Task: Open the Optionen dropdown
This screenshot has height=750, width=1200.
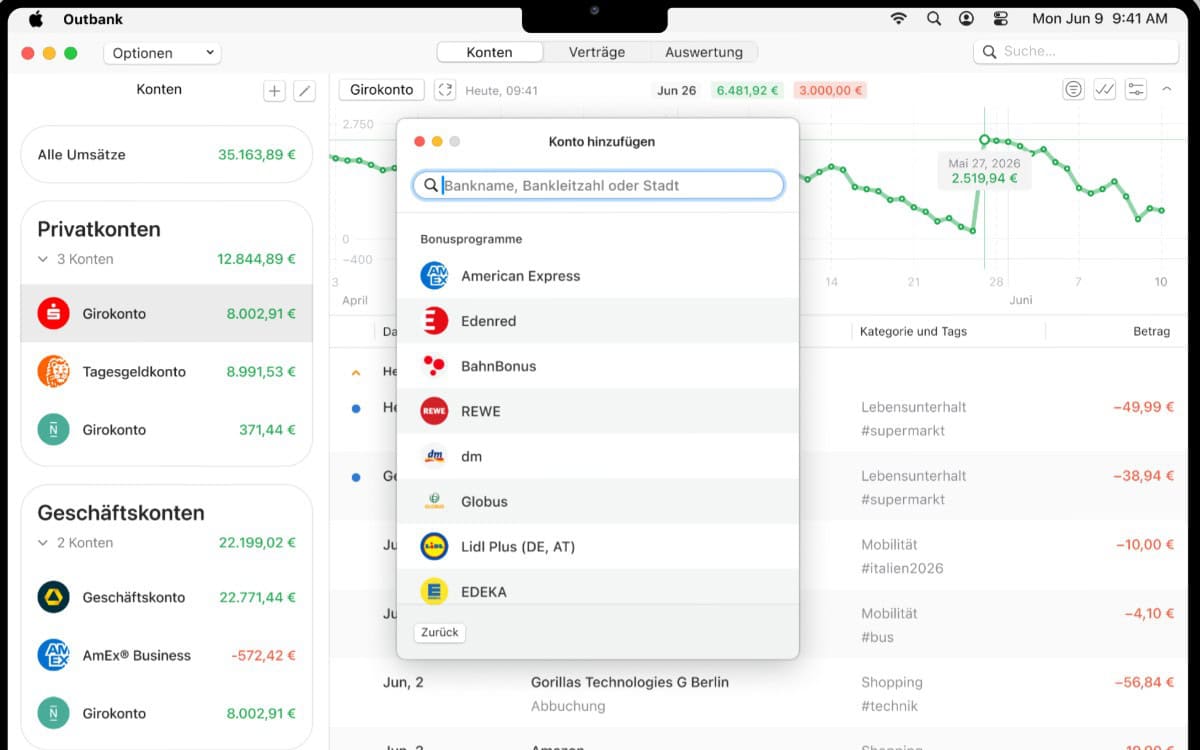Action: pos(162,53)
